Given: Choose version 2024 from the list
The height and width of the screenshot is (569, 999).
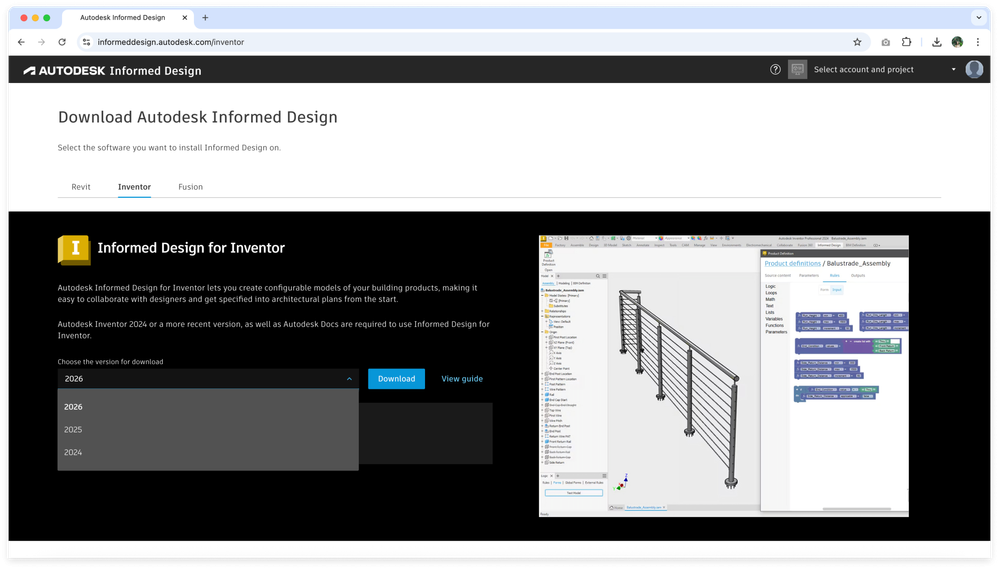Looking at the screenshot, I should [x=208, y=452].
